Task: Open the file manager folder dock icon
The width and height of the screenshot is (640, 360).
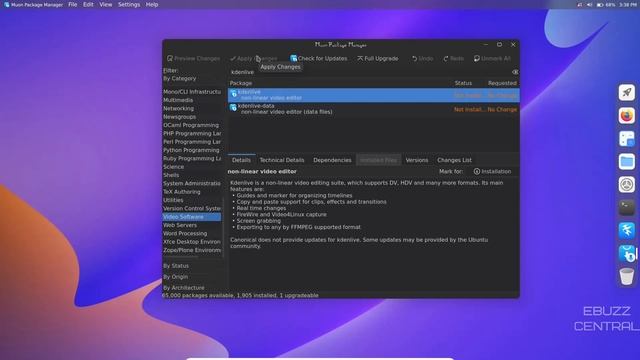Action: pyautogui.click(x=627, y=162)
